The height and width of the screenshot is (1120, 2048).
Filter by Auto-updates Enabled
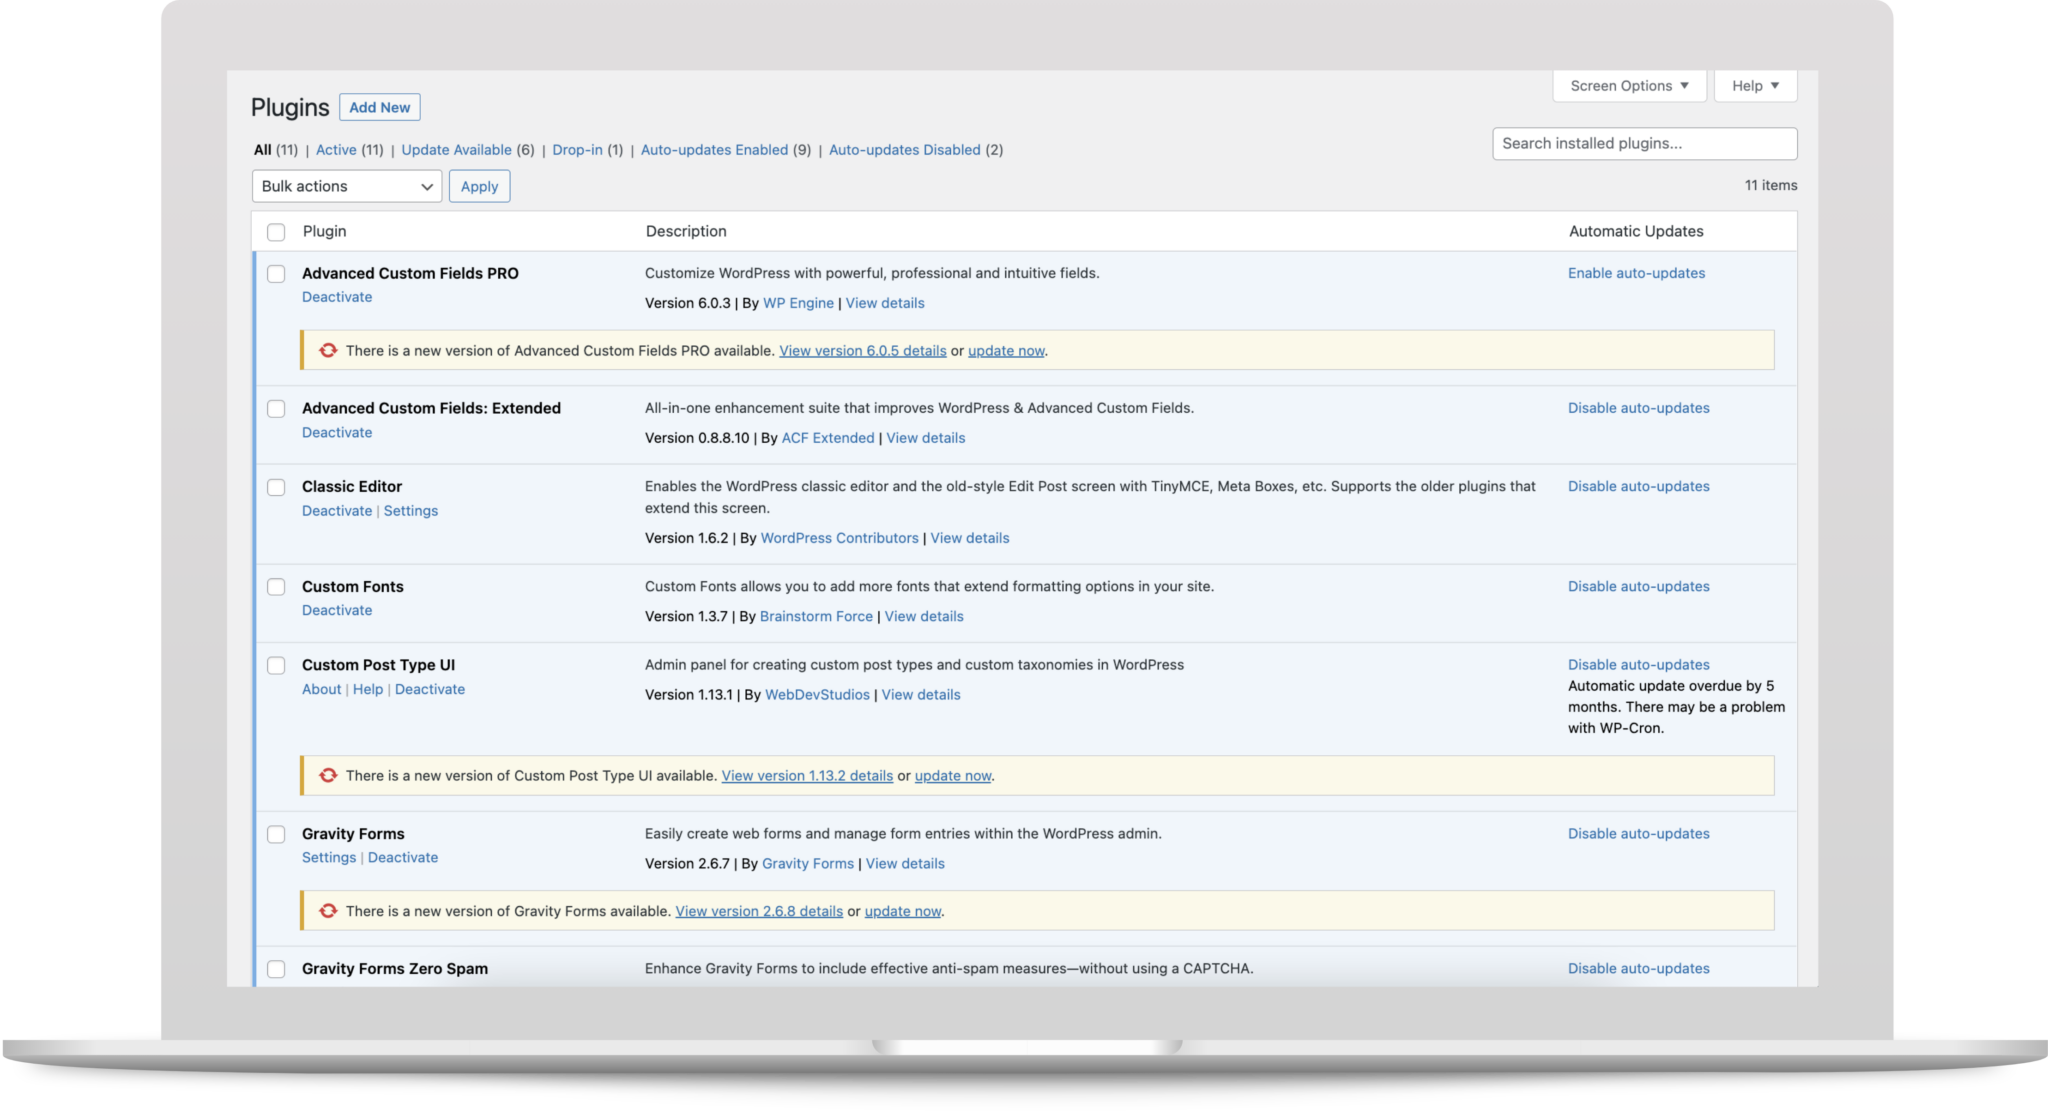click(714, 150)
